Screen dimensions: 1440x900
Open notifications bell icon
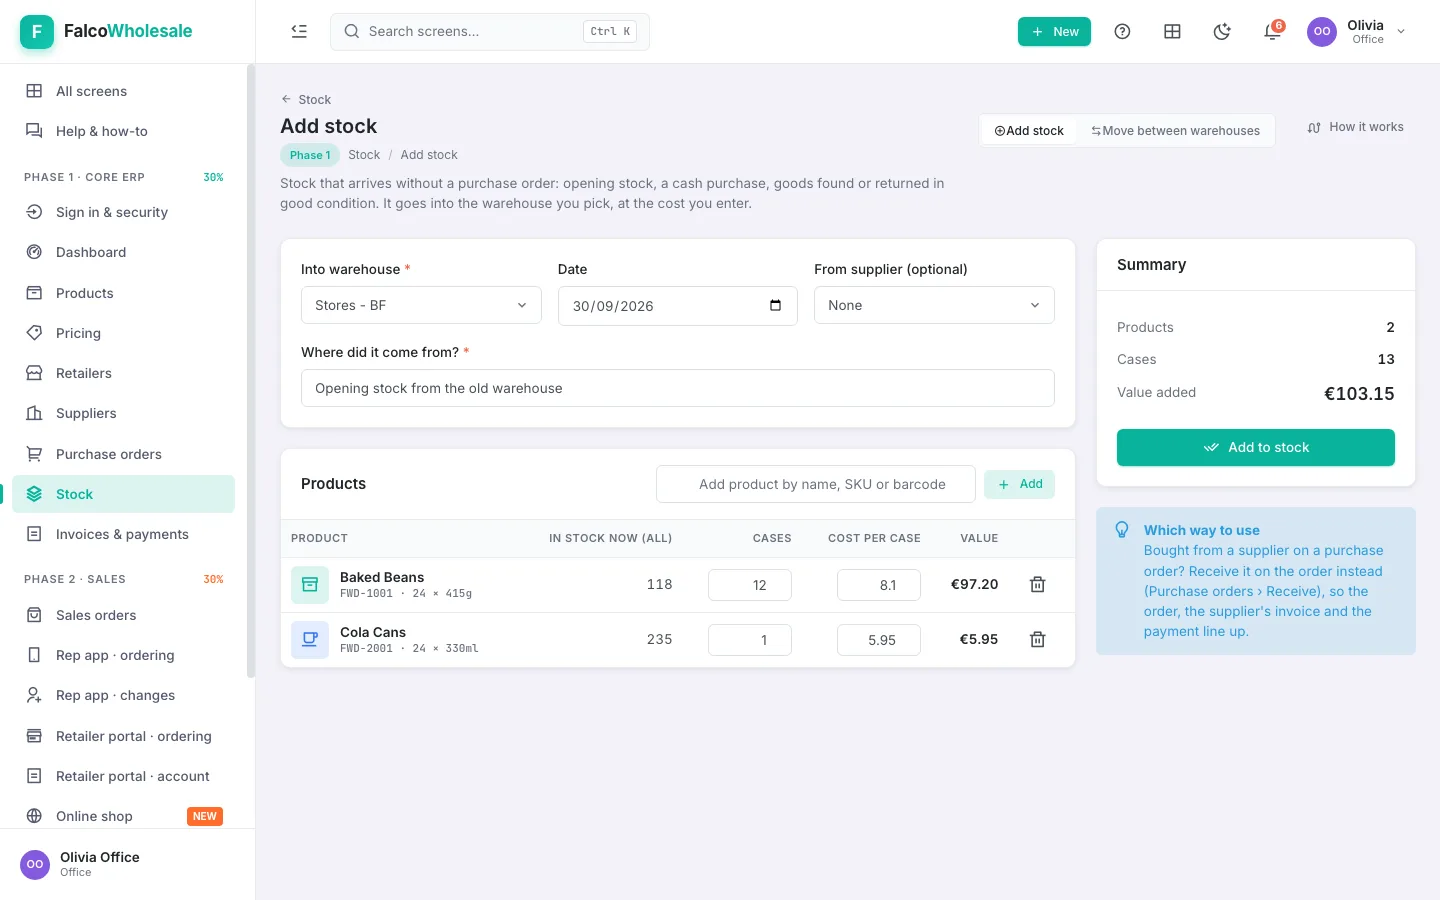pos(1272,32)
